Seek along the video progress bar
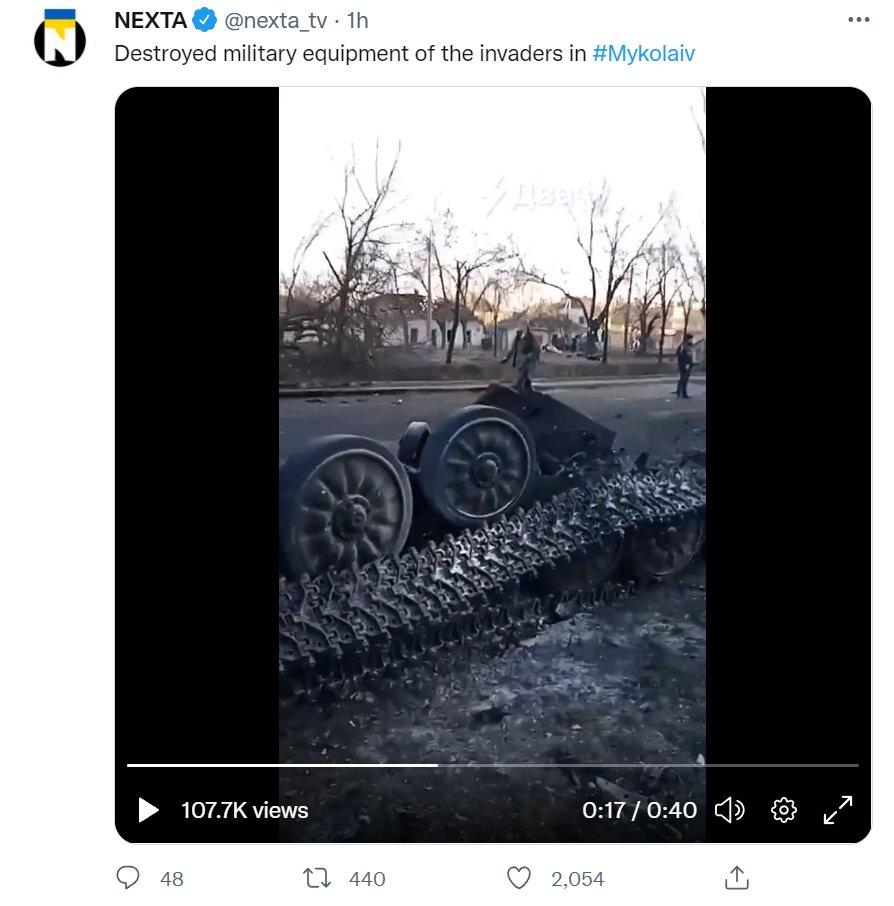 point(492,765)
